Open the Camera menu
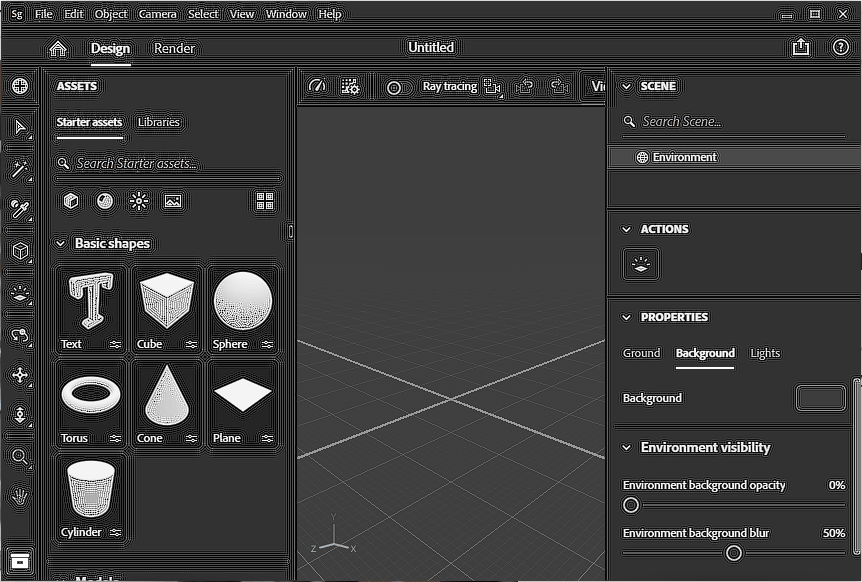The height and width of the screenshot is (582, 862). pyautogui.click(x=157, y=14)
